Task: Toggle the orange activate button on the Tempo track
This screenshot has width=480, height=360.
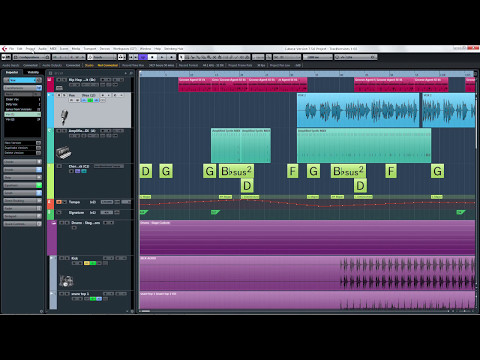Action: click(59, 202)
